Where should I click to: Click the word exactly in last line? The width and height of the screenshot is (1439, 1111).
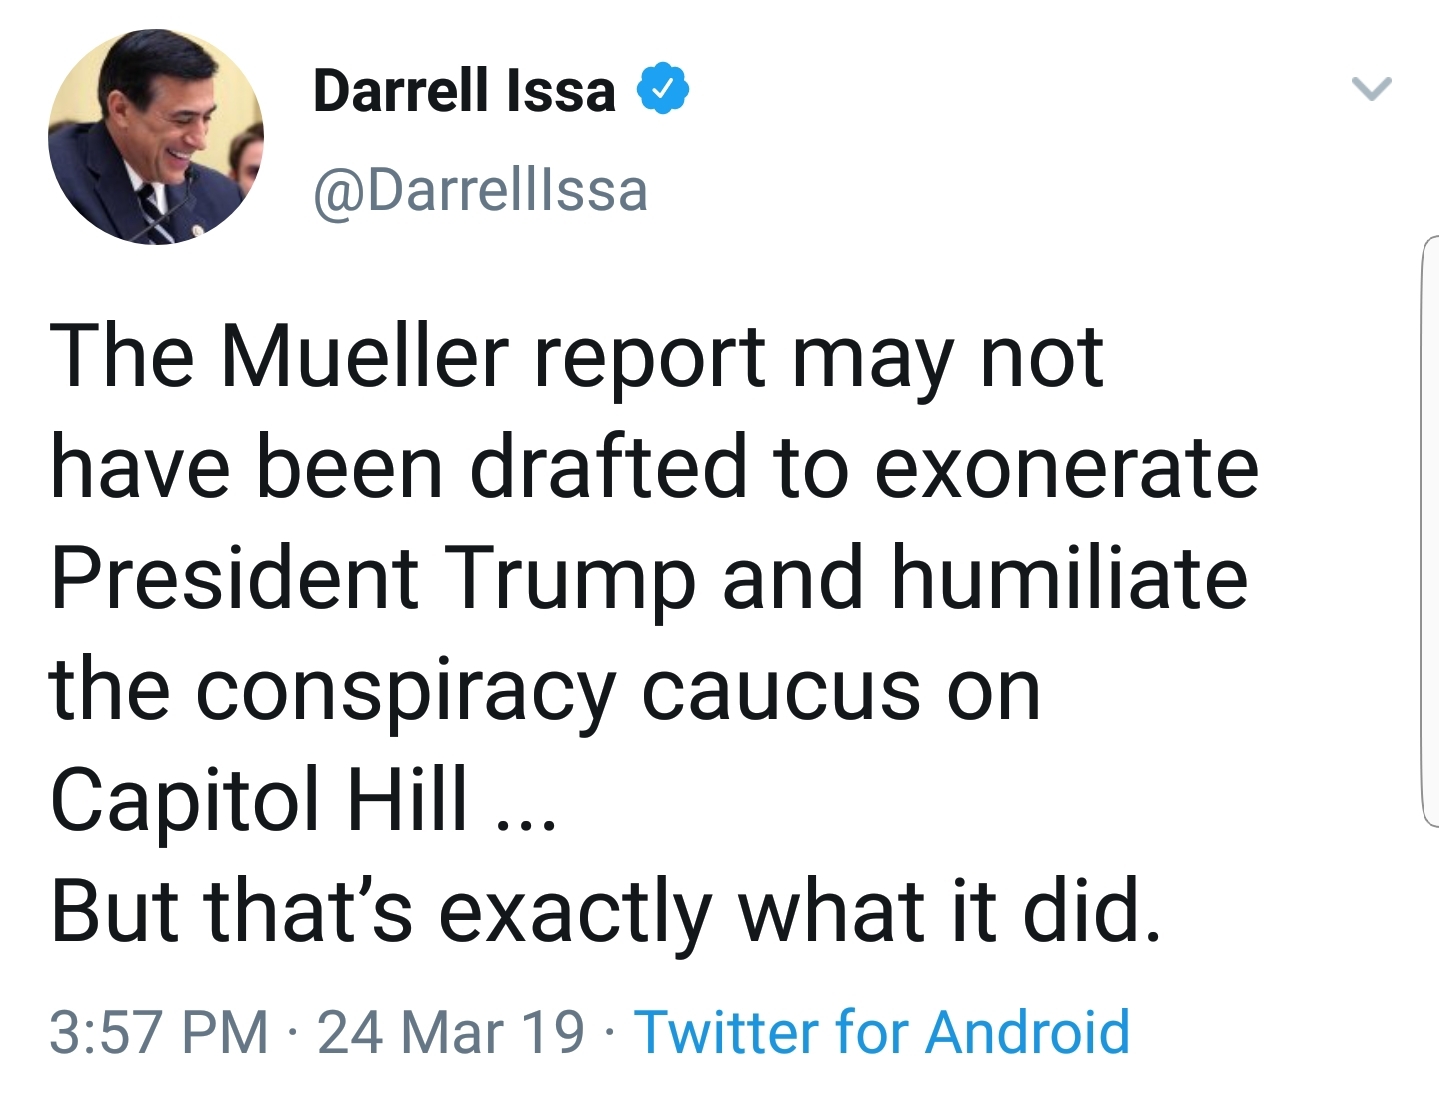click(575, 912)
